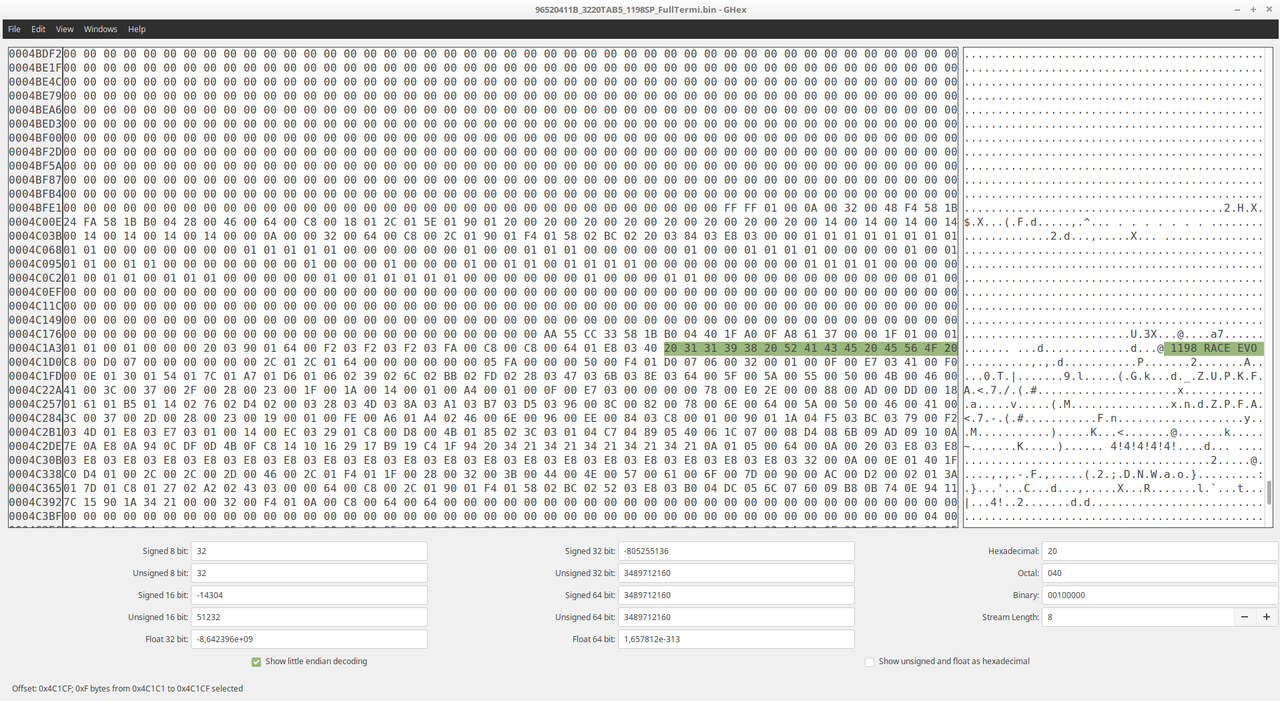
Task: Click the Hexadecimal value field
Action: point(1160,551)
